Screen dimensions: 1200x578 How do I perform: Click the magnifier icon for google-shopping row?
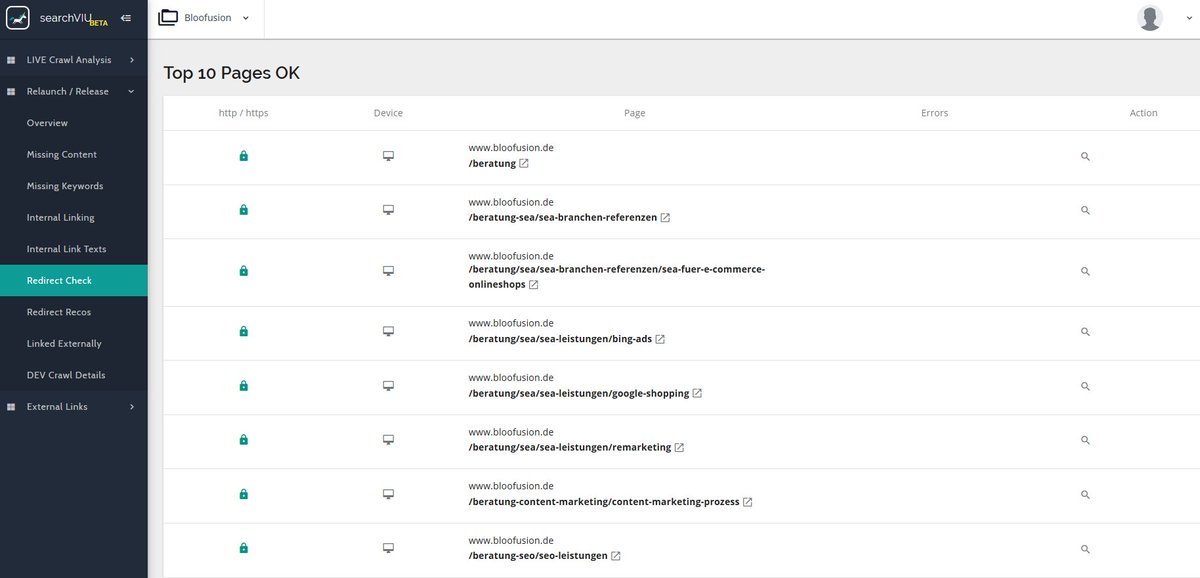tap(1085, 386)
